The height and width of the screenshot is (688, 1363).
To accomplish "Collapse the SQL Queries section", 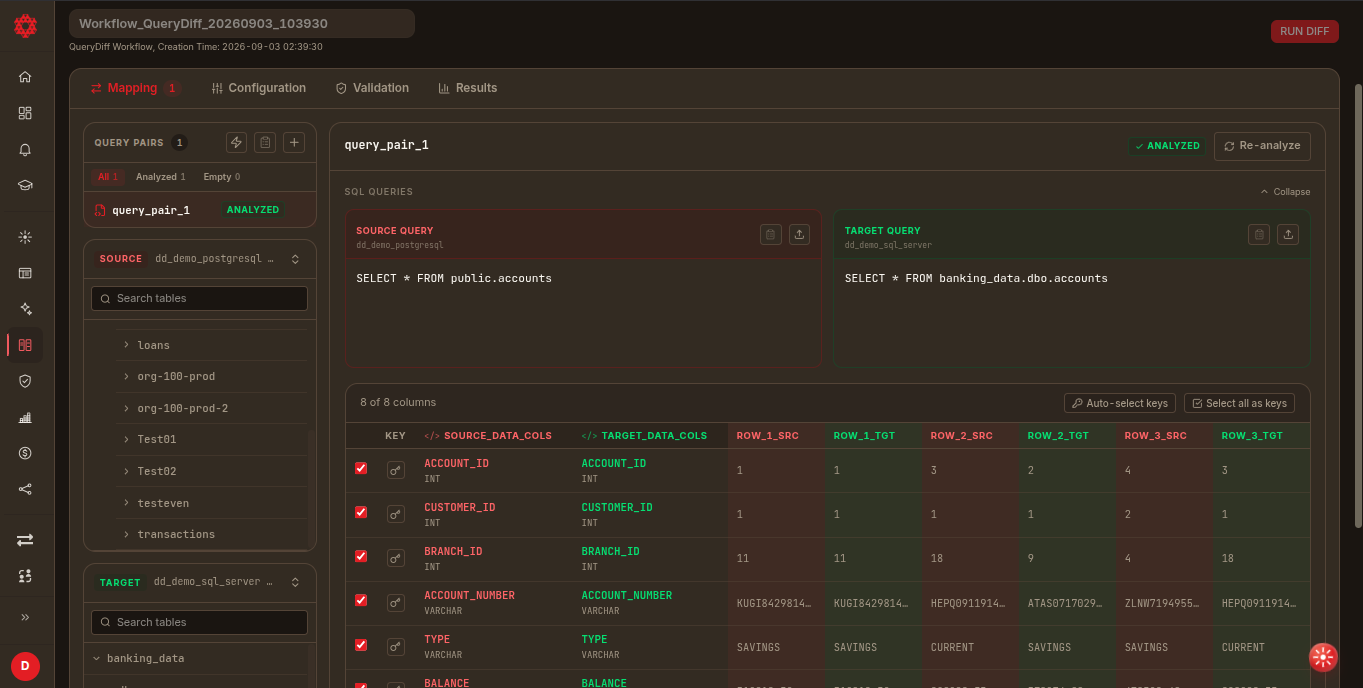I will tap(1285, 192).
